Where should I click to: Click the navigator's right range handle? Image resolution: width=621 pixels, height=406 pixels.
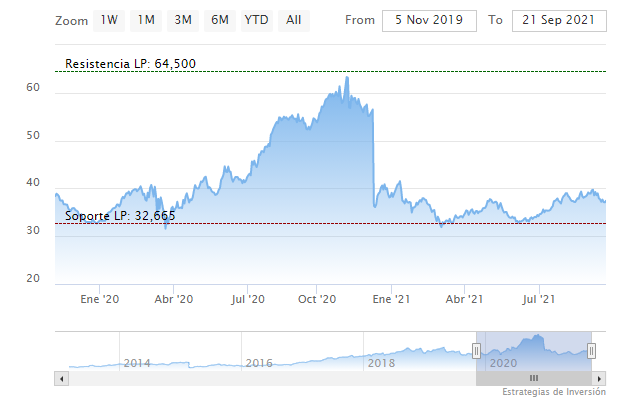tap(592, 350)
